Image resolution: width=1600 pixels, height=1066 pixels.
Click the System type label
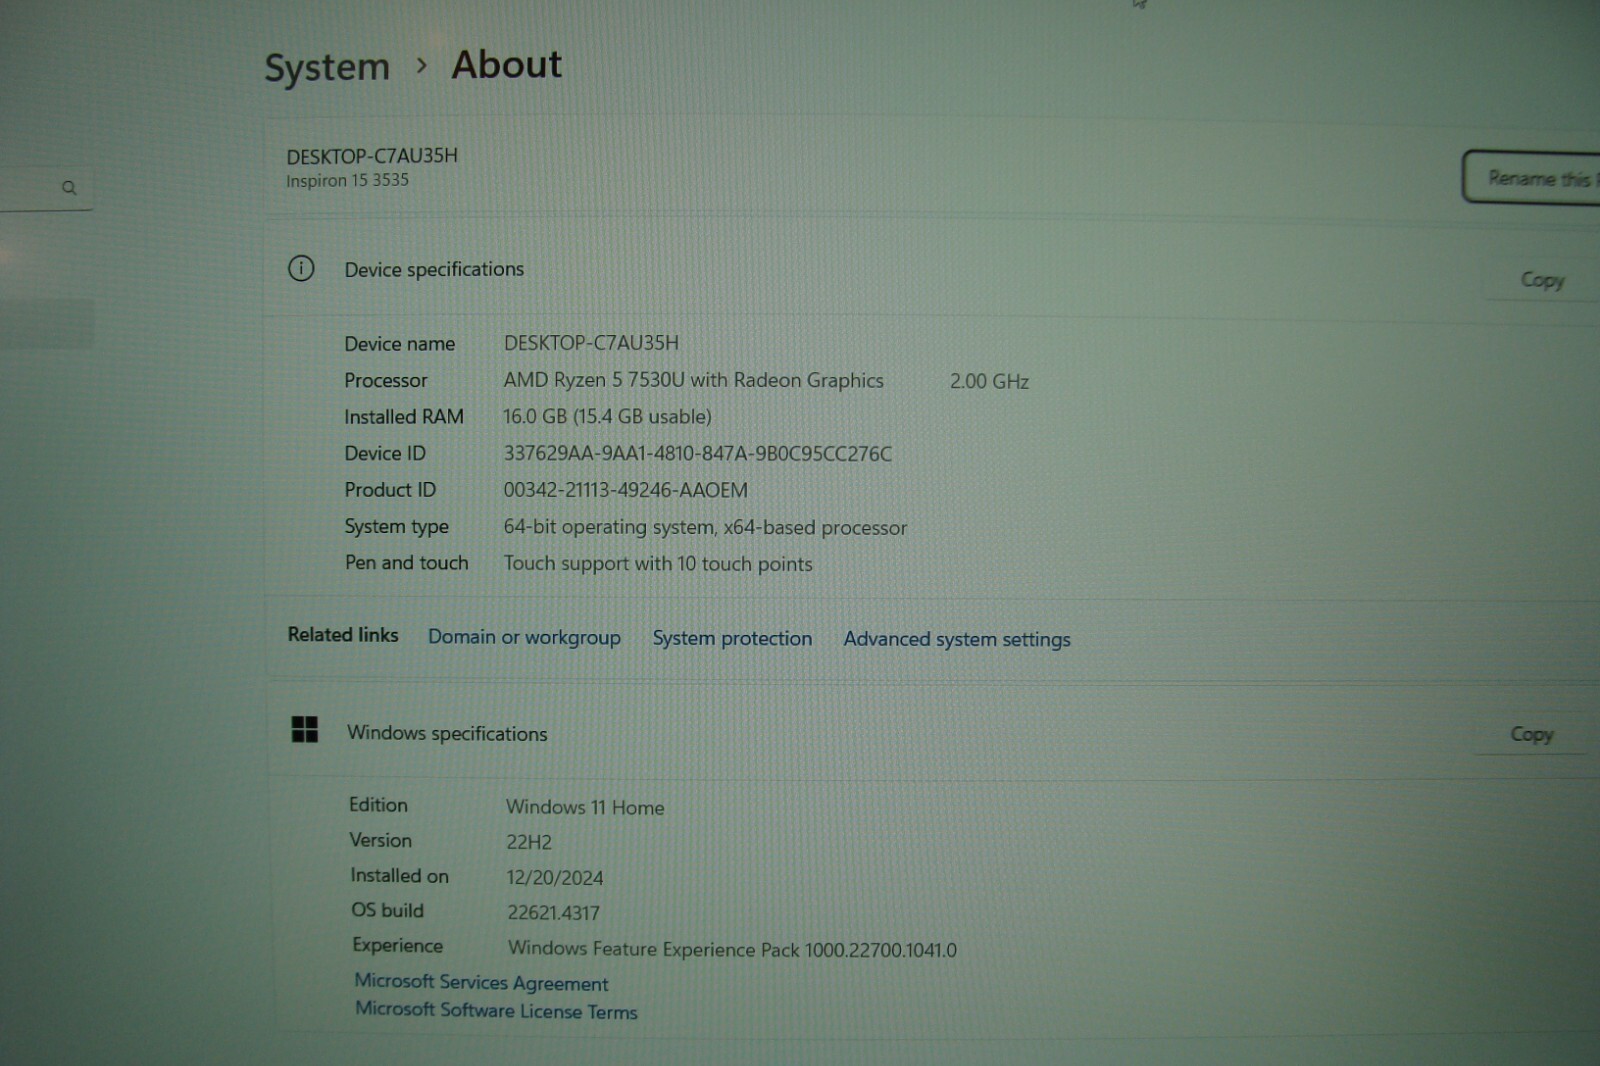pyautogui.click(x=396, y=526)
